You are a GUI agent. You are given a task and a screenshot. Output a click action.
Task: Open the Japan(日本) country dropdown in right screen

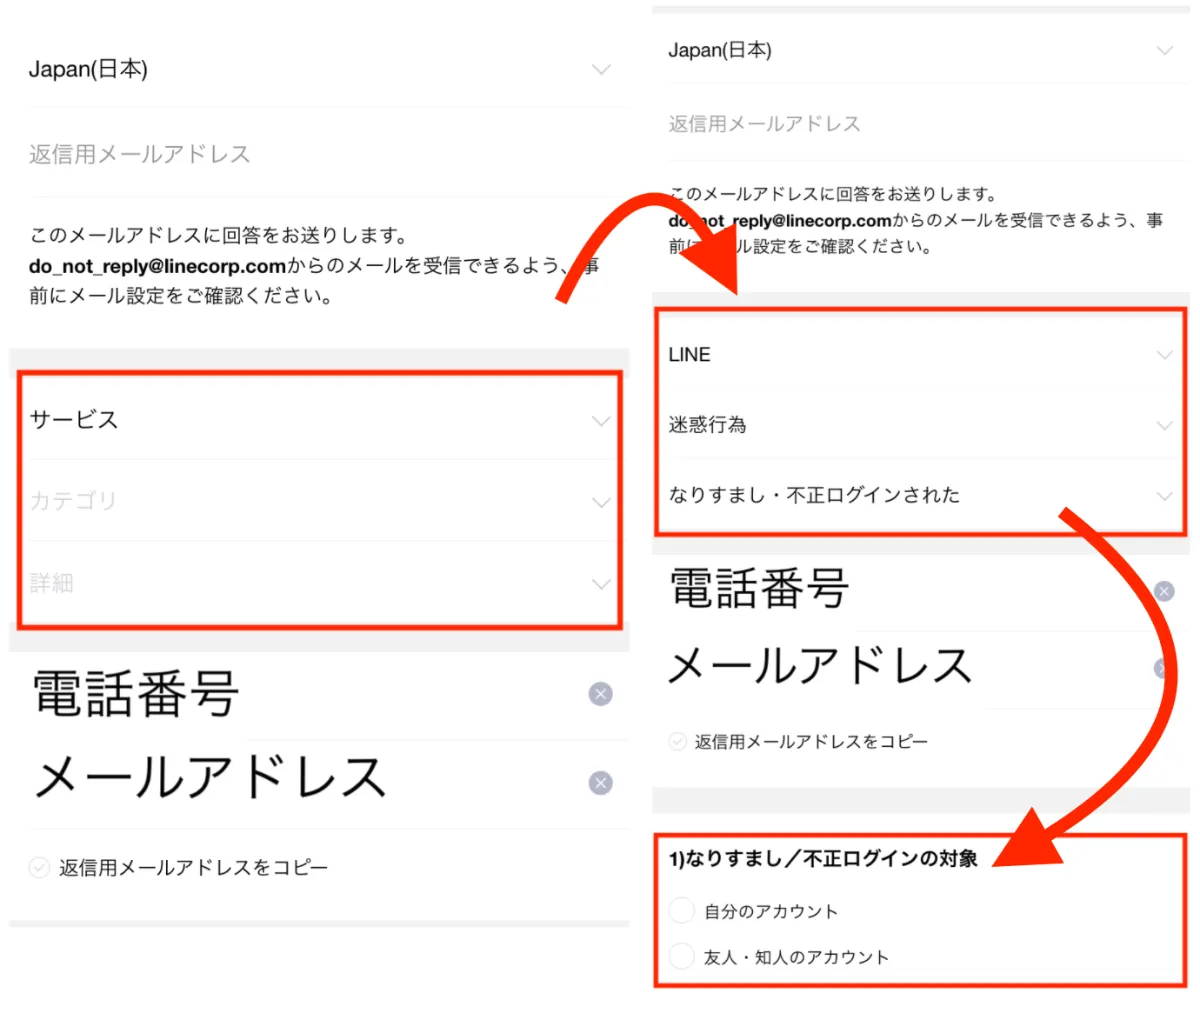(921, 50)
